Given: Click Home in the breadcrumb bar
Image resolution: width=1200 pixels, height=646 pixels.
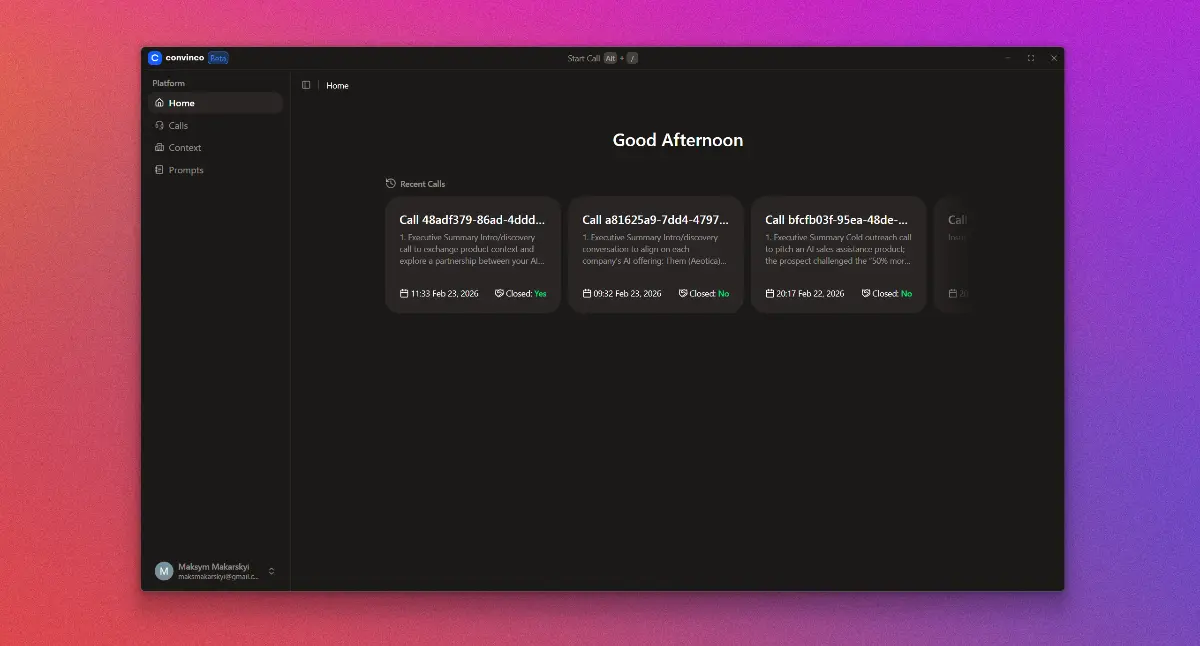Looking at the screenshot, I should click(337, 85).
